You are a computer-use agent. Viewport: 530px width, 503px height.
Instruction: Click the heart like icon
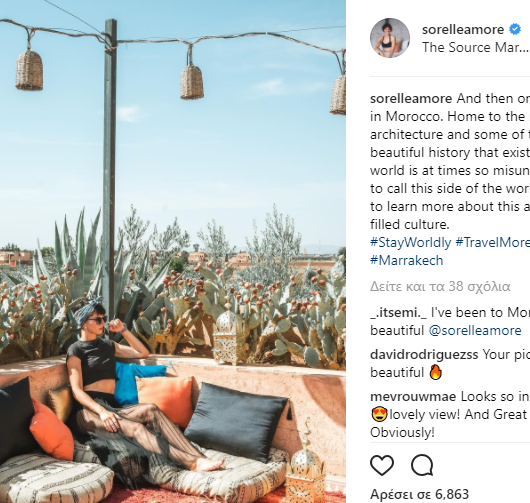point(382,465)
